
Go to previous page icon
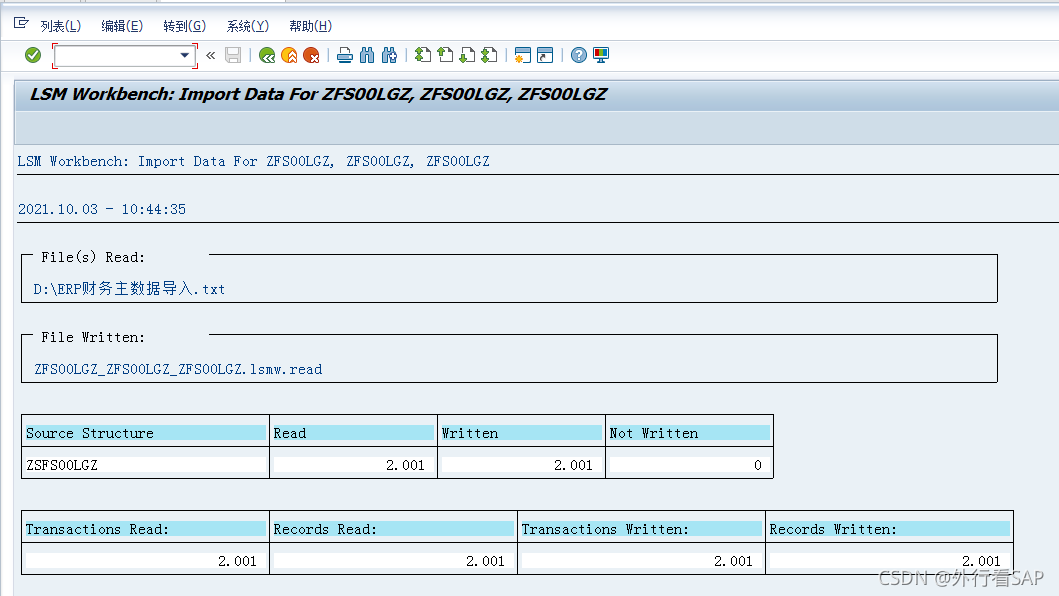point(445,55)
